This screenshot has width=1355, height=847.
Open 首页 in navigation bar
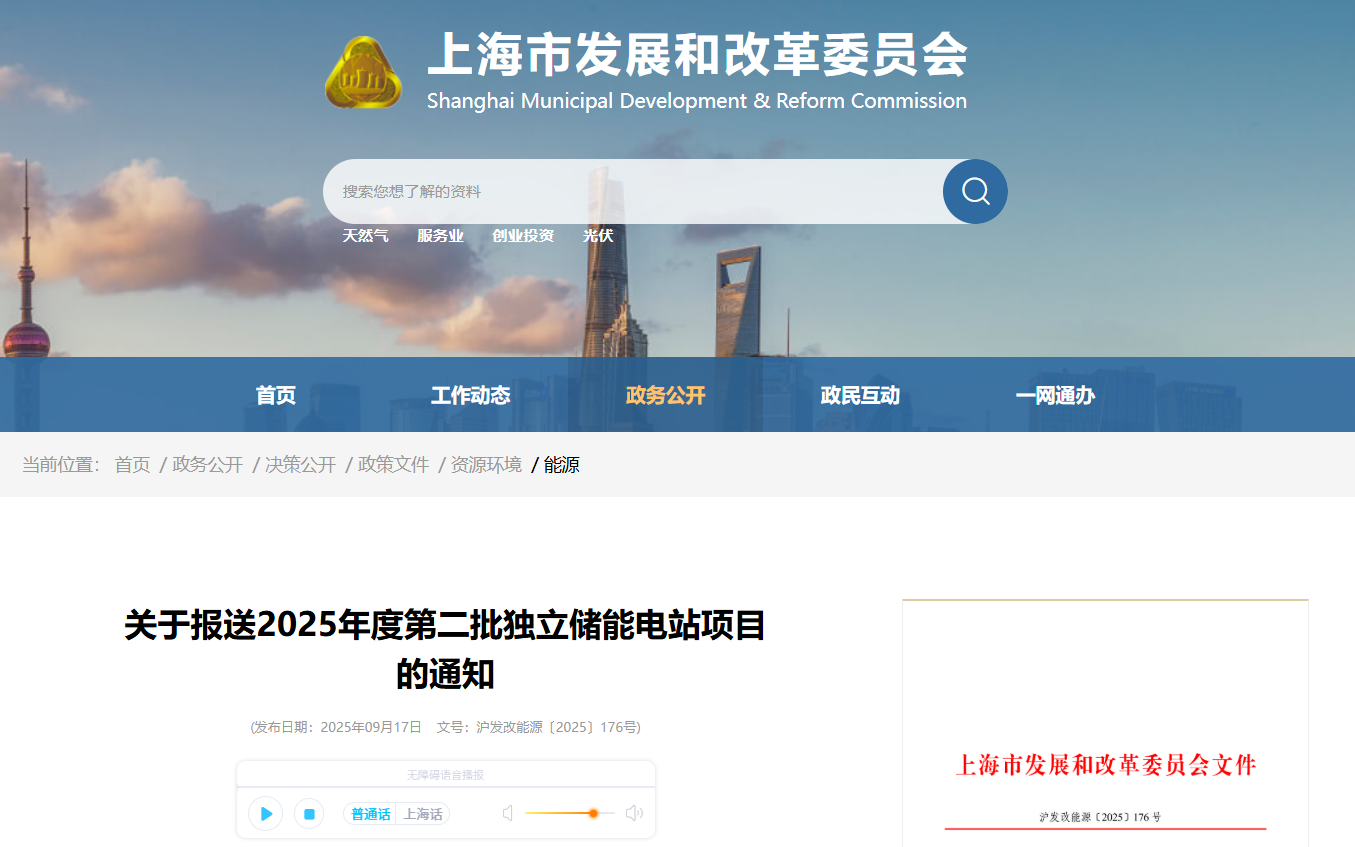click(x=276, y=395)
